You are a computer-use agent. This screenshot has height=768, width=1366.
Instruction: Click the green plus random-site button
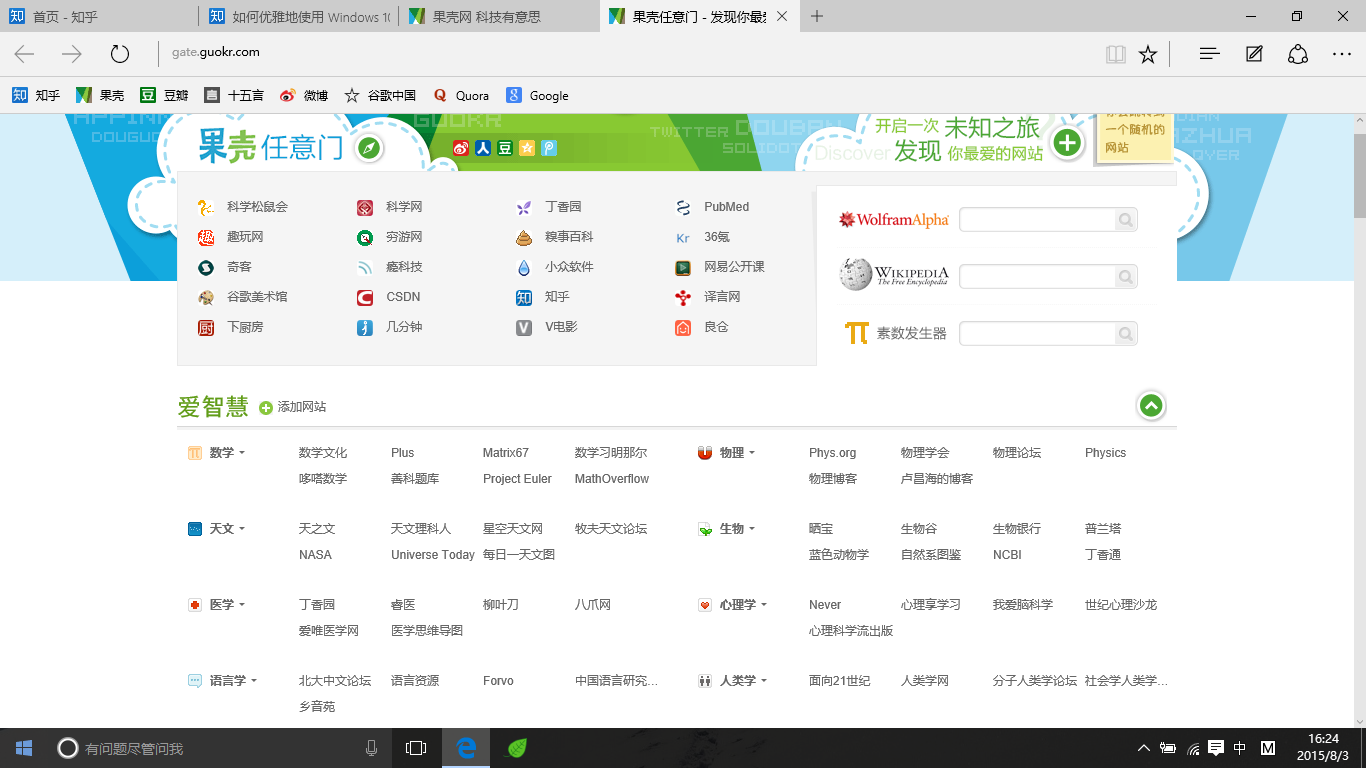(1068, 143)
